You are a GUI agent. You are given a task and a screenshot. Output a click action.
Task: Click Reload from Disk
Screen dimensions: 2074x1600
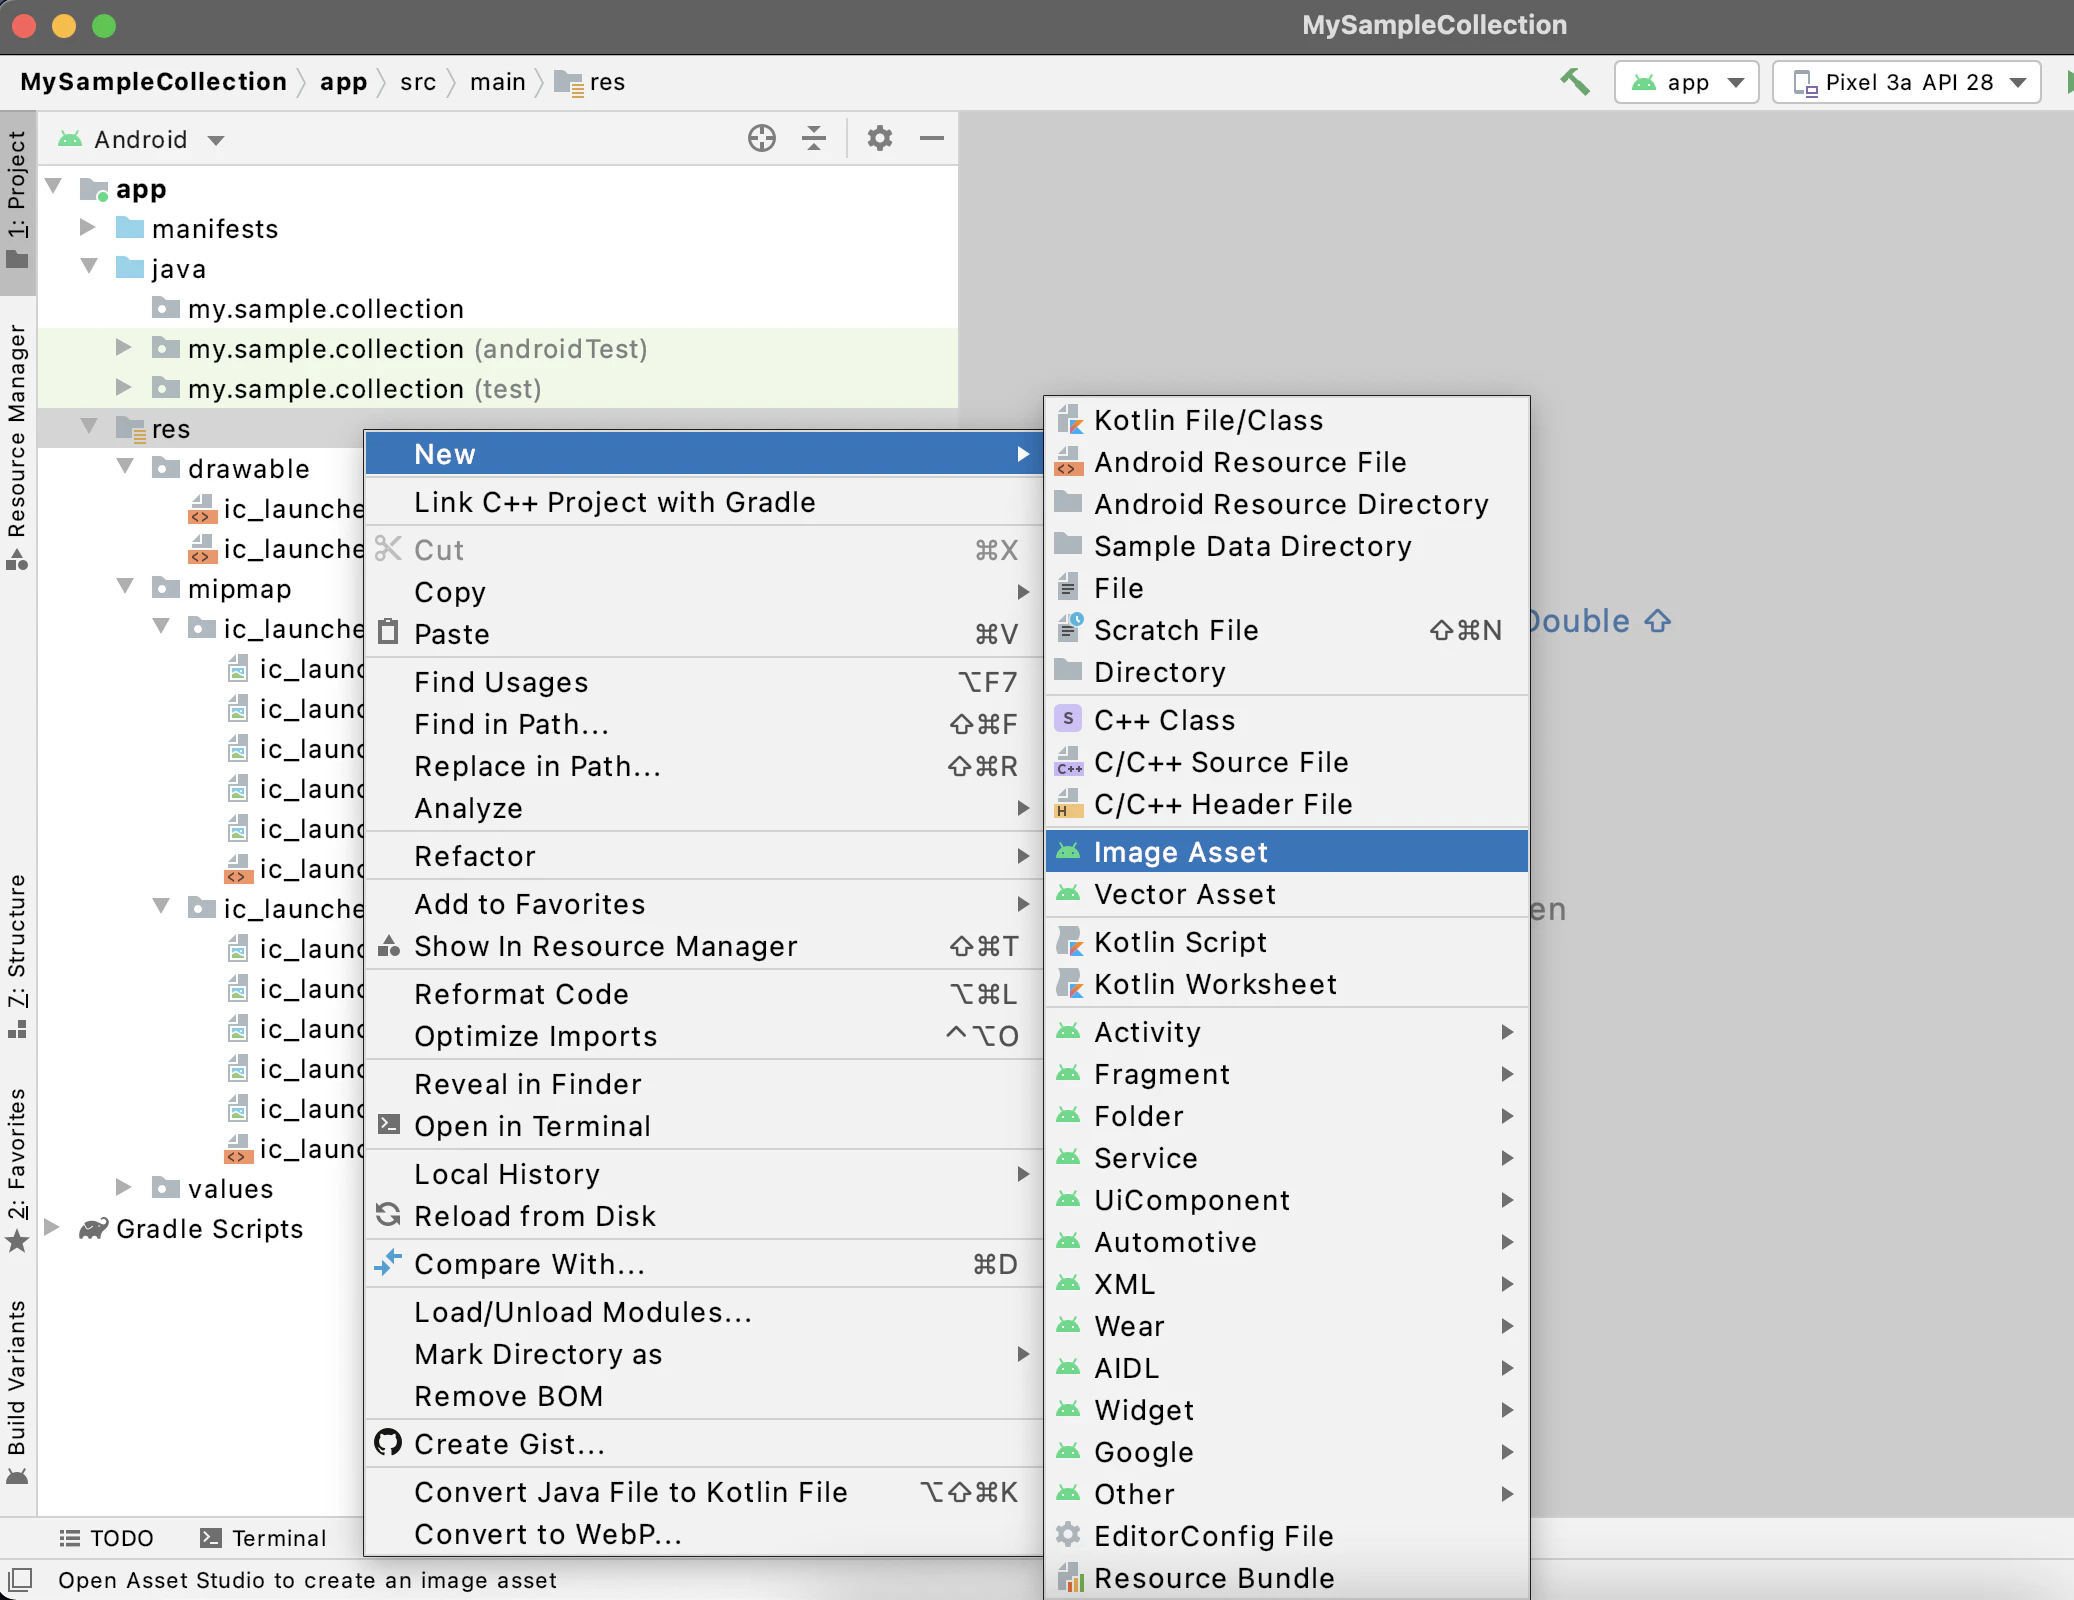pos(704,1216)
